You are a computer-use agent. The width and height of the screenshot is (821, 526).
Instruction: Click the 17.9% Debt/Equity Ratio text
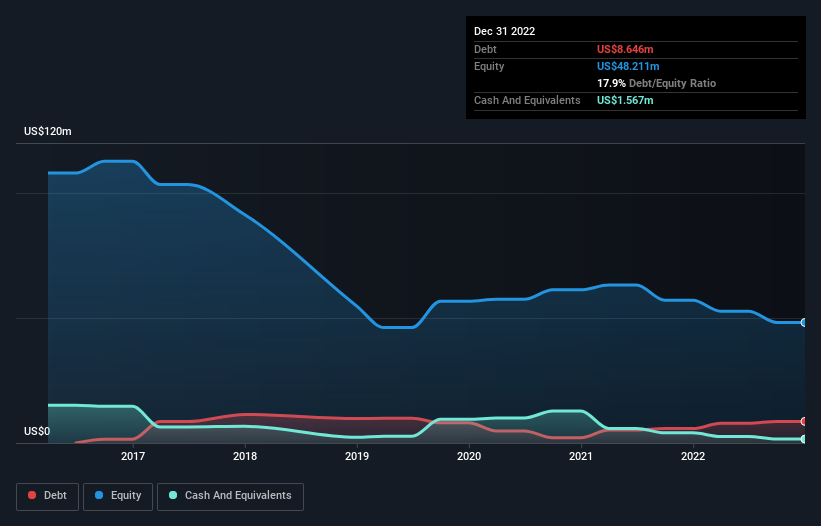click(x=657, y=83)
